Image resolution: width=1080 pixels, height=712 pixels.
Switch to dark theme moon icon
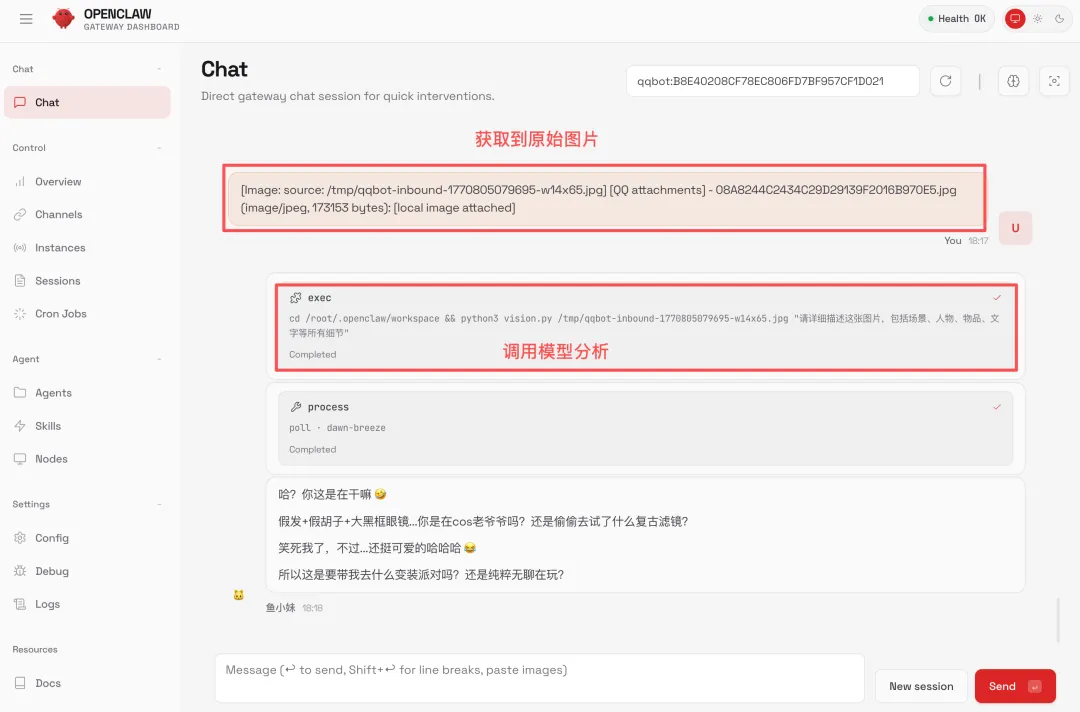[1059, 19]
